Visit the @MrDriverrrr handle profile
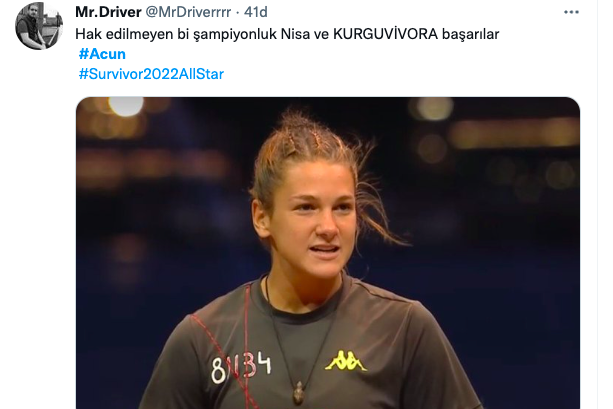This screenshot has width=613, height=409. (x=188, y=12)
